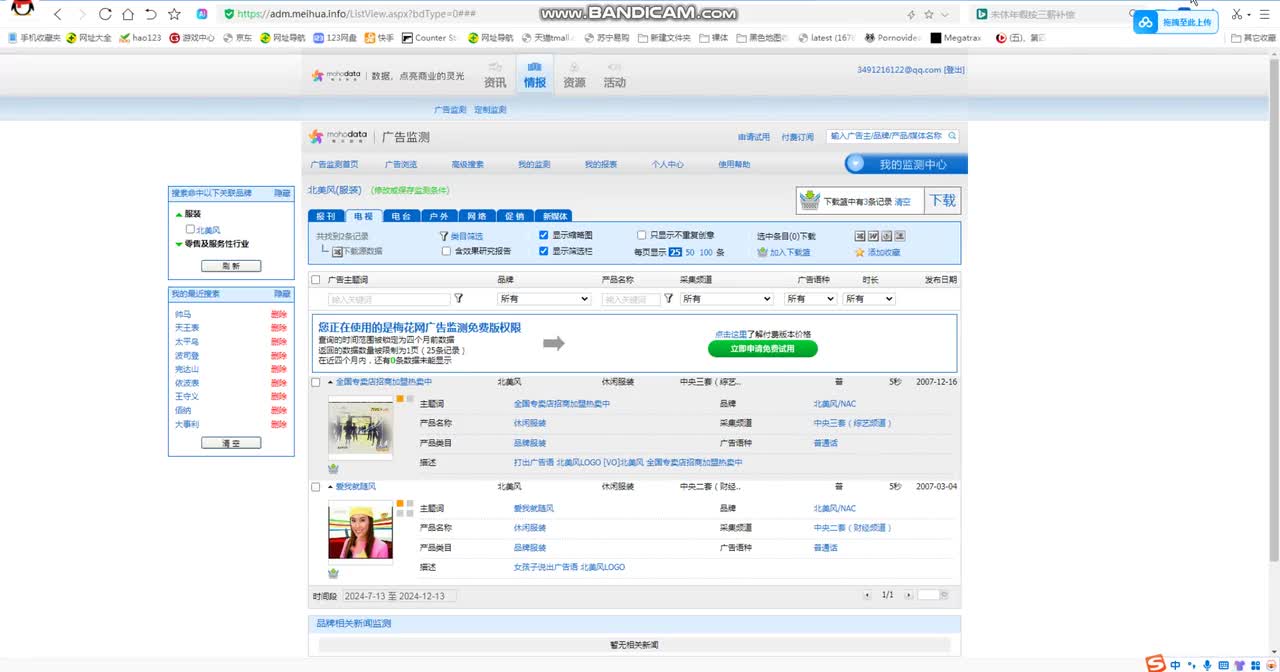Open the 采集频道 filter dropdown

pyautogui.click(x=727, y=299)
